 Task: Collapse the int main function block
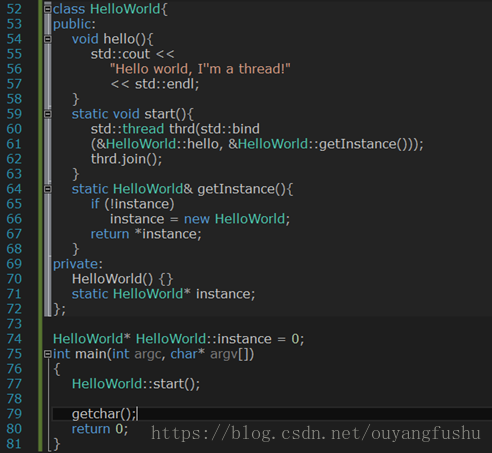[x=48, y=354]
